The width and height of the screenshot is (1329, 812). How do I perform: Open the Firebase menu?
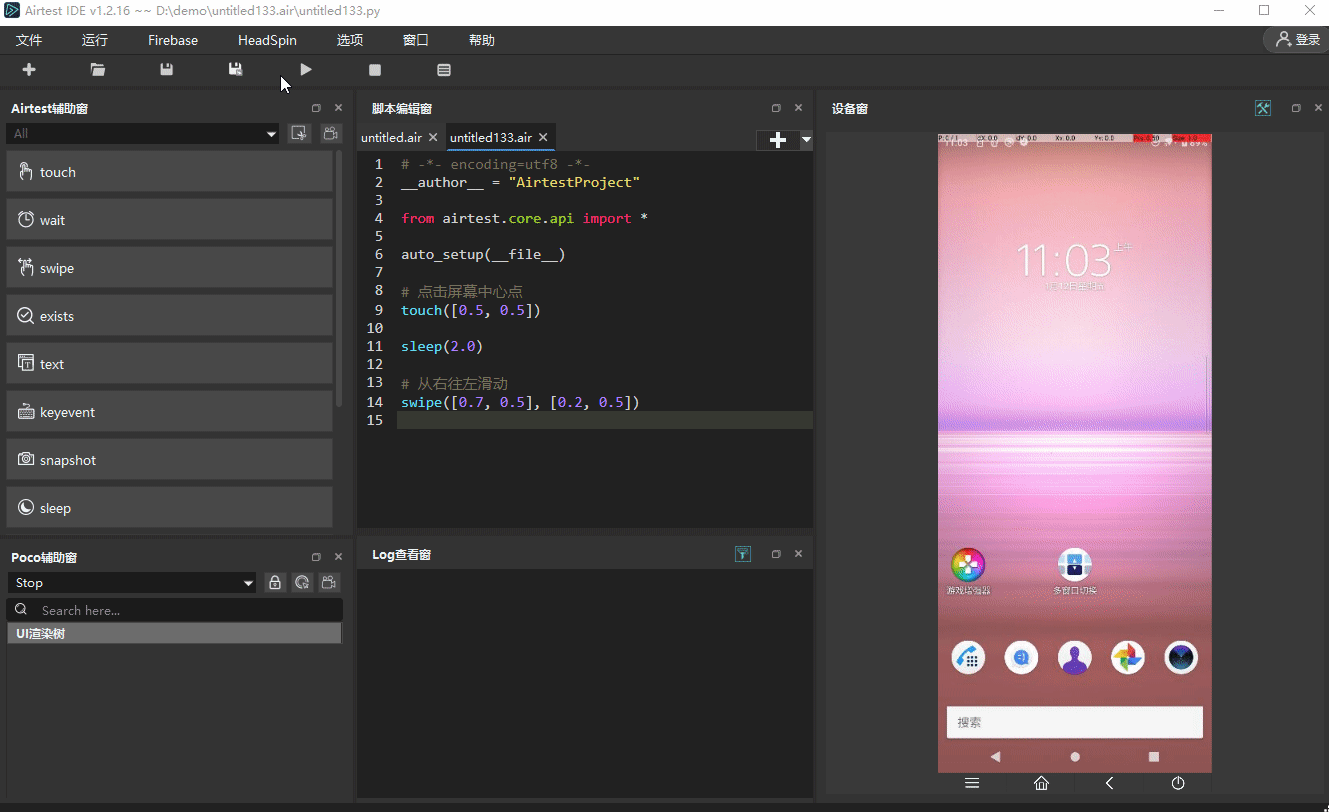(173, 40)
